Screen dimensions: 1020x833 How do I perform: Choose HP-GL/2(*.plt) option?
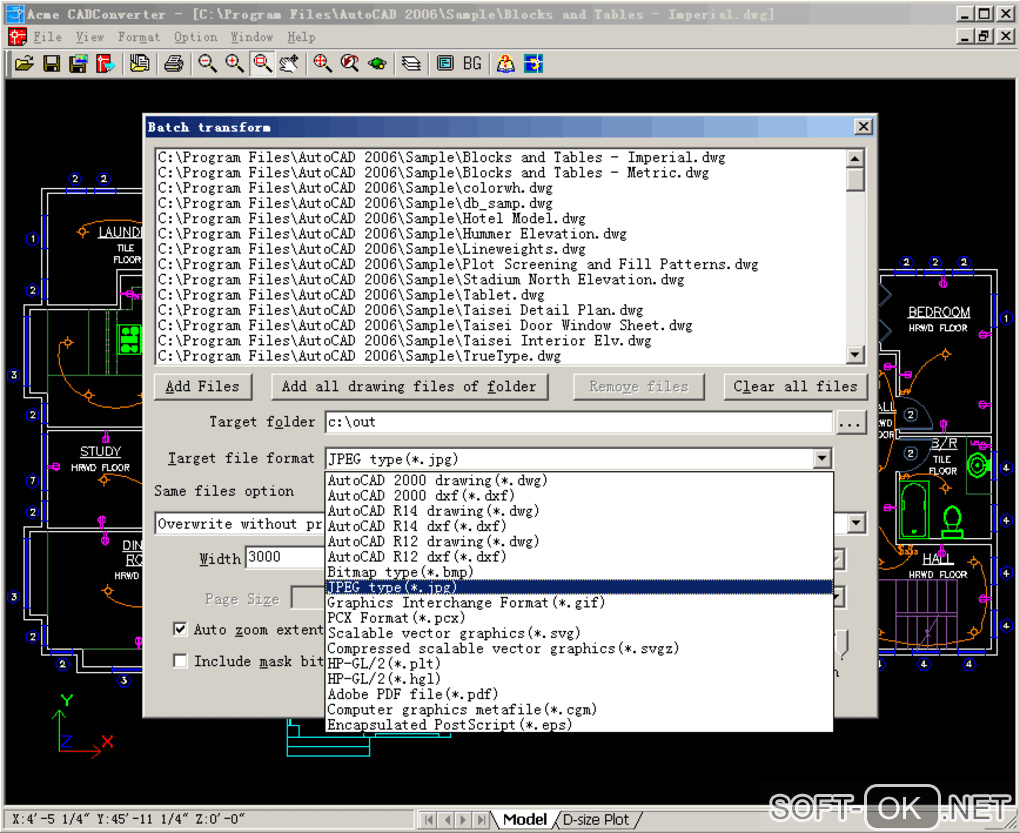[579, 664]
